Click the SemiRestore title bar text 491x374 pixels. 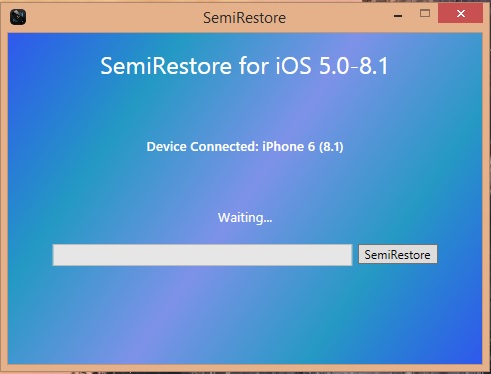tap(244, 18)
